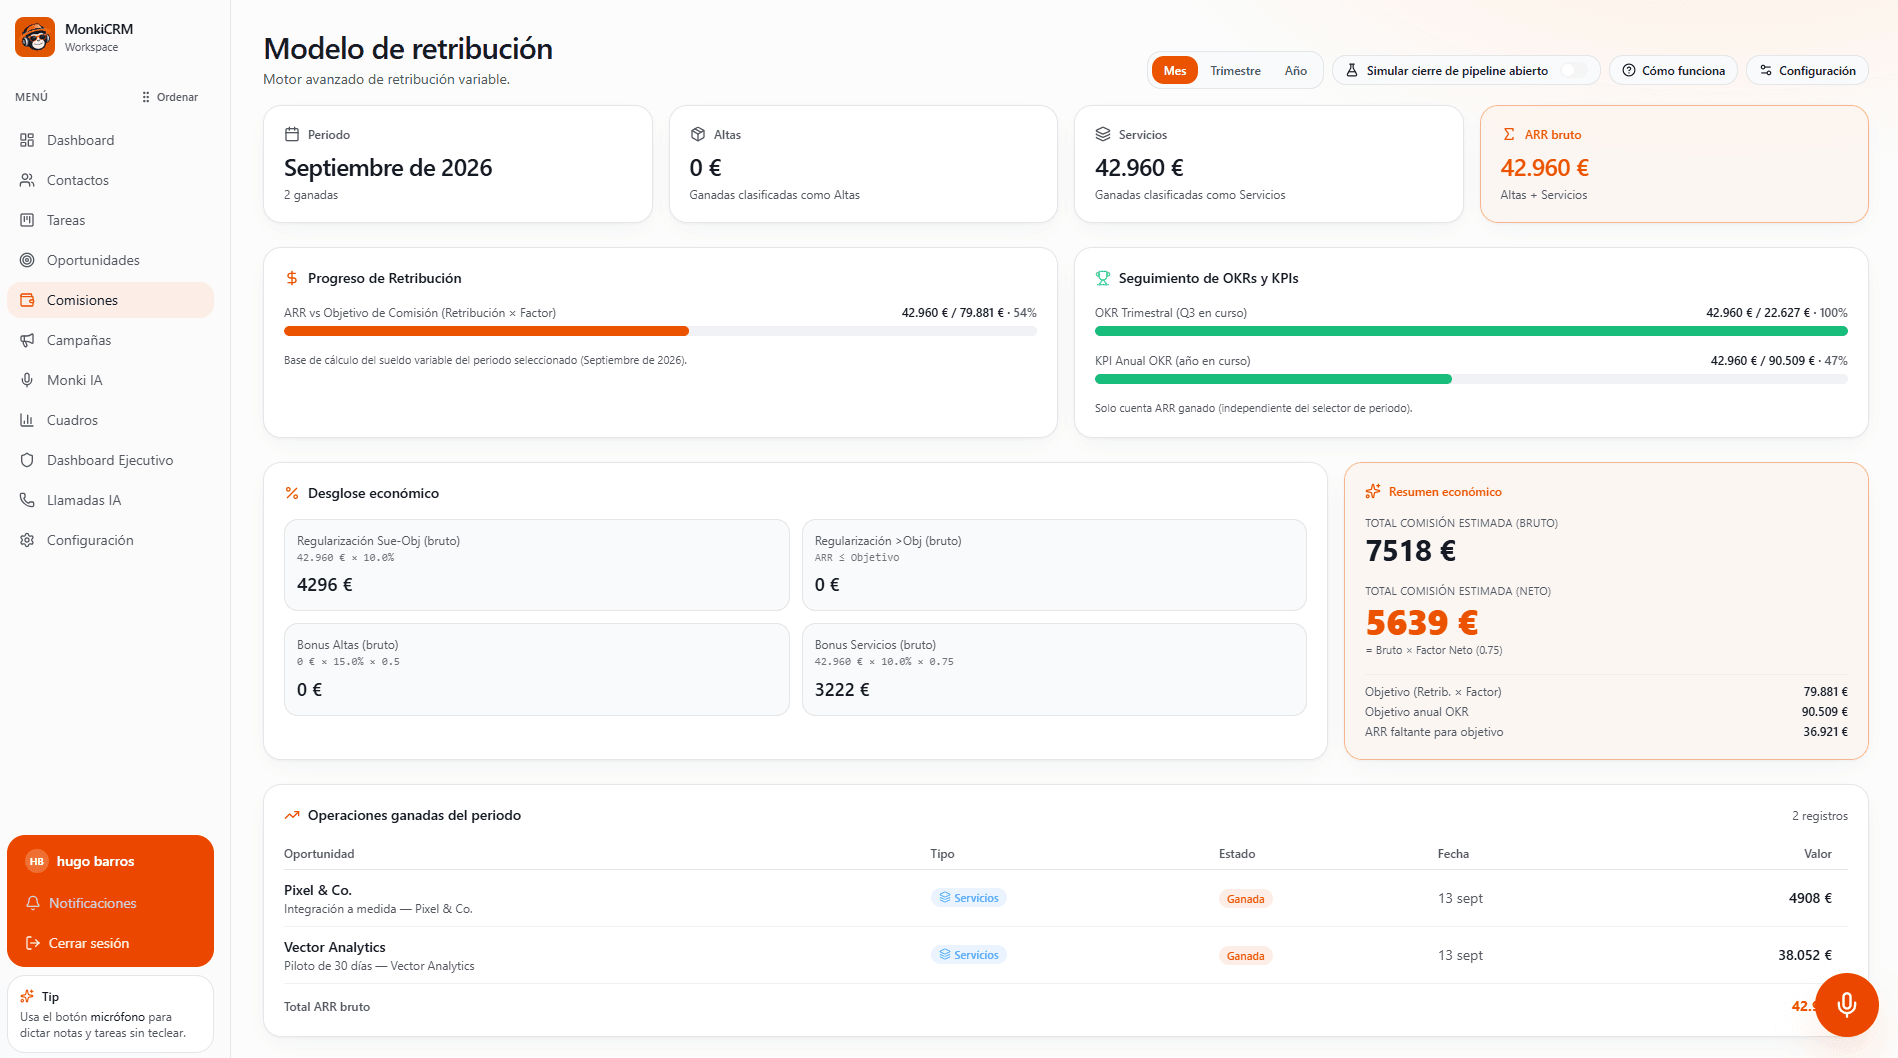This screenshot has height=1058, width=1898.
Task: Click the Cuadros chart icon
Action: 27,420
